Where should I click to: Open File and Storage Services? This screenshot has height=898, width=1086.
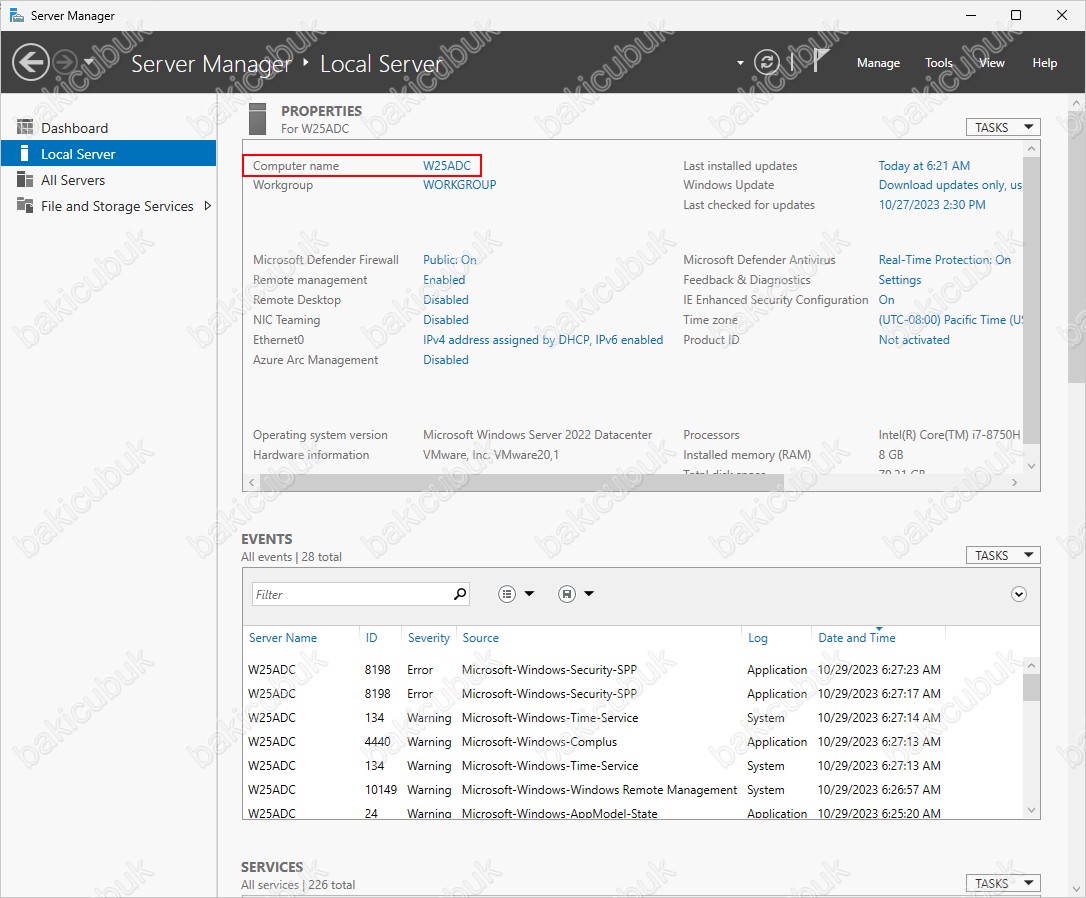(117, 206)
